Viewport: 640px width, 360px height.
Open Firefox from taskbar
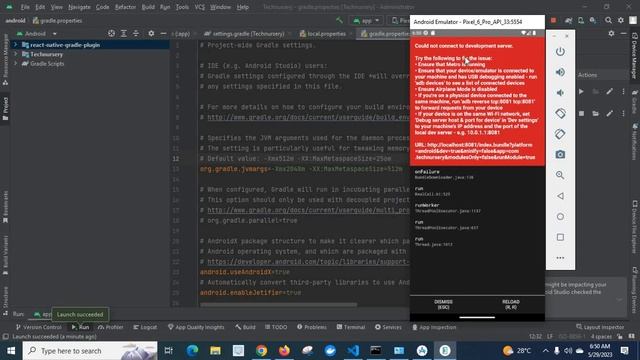pos(284,351)
